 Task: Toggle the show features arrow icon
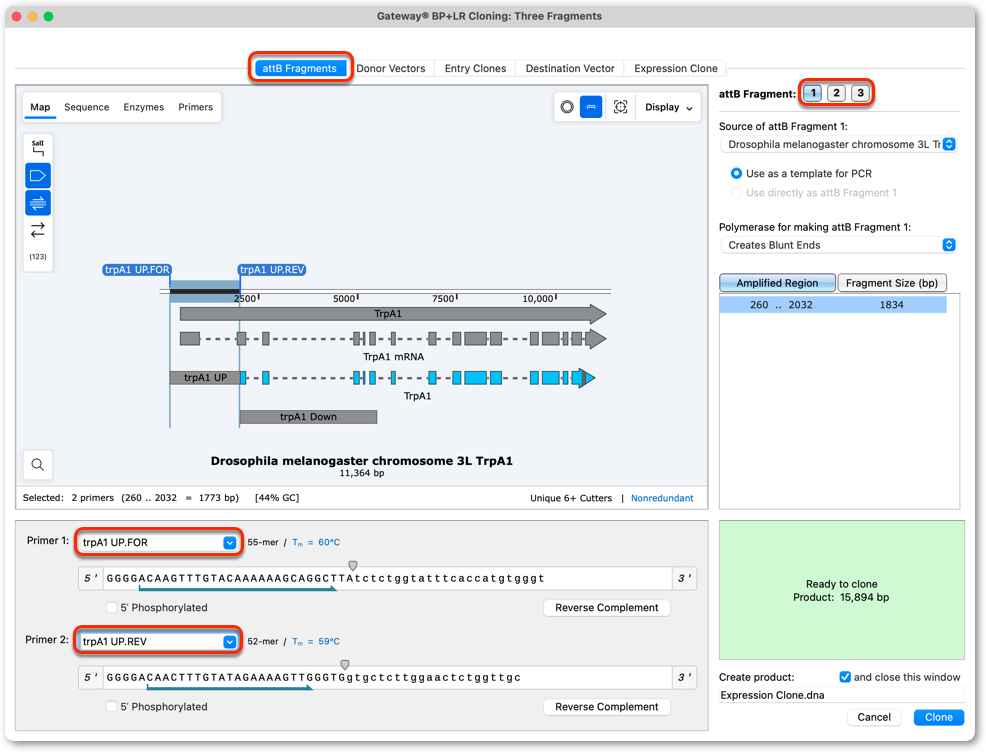[38, 175]
